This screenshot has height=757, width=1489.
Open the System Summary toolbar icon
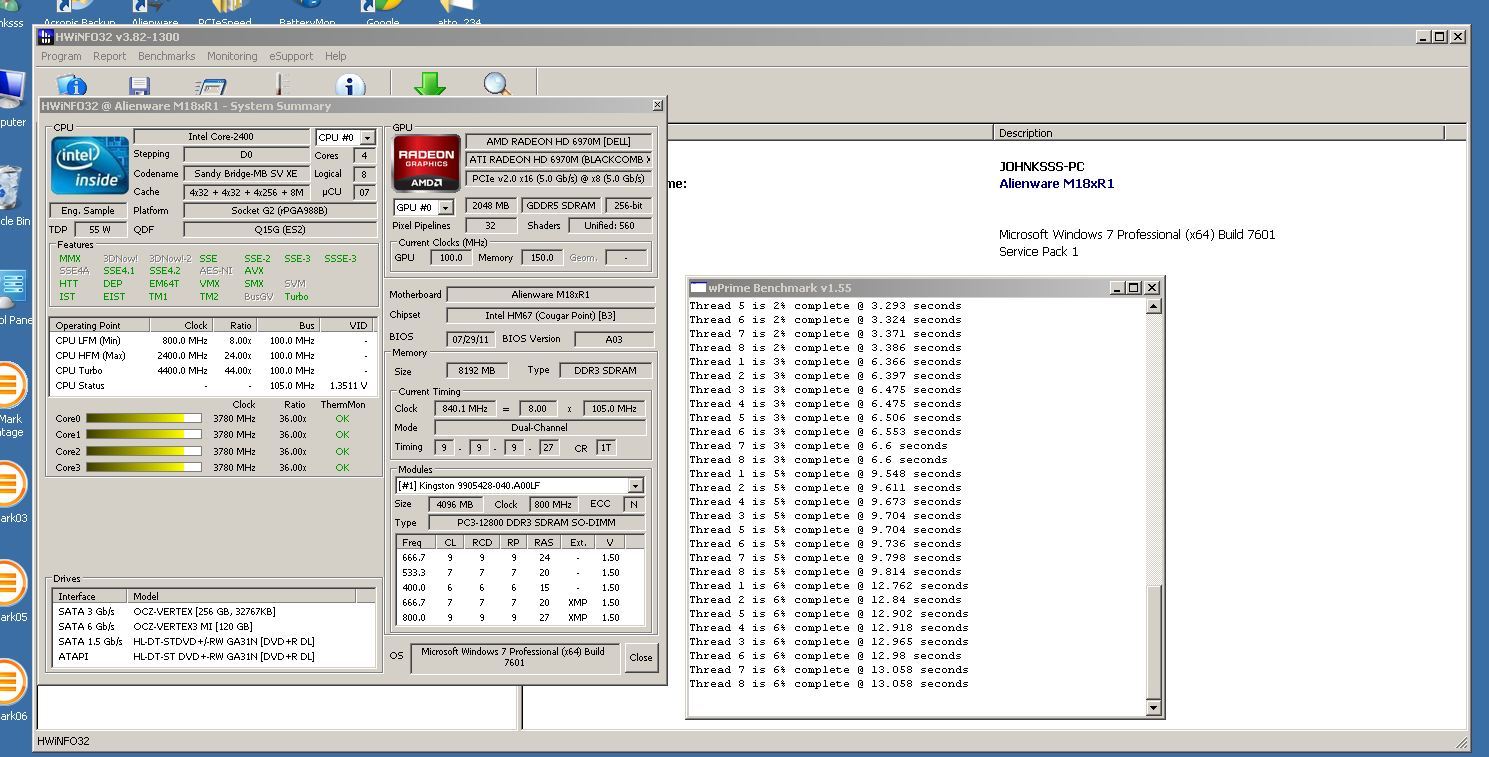coord(72,85)
